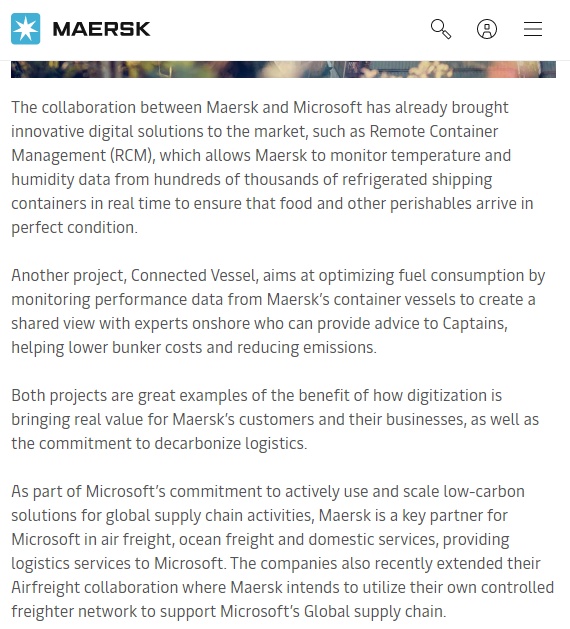Click the article banner image strip
The width and height of the screenshot is (570, 629).
(x=283, y=69)
